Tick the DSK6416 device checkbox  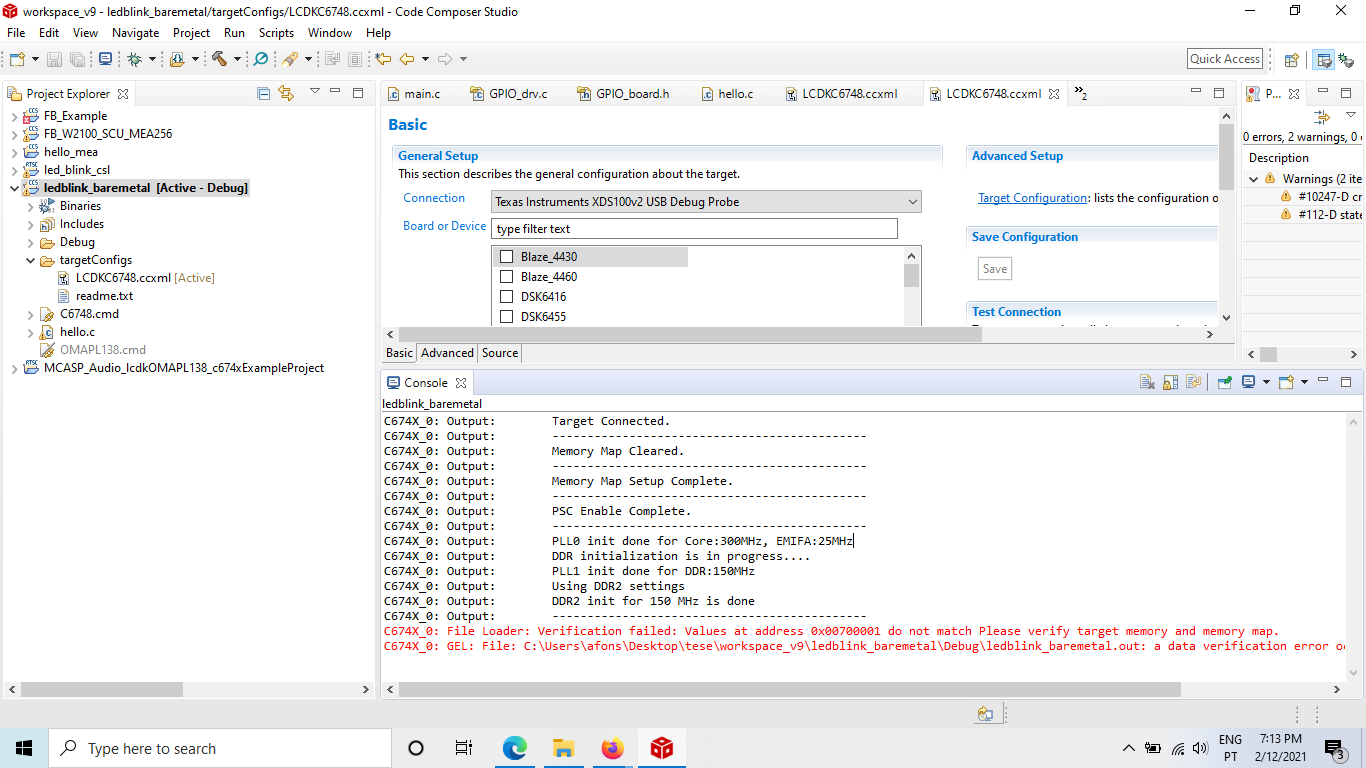tap(506, 297)
